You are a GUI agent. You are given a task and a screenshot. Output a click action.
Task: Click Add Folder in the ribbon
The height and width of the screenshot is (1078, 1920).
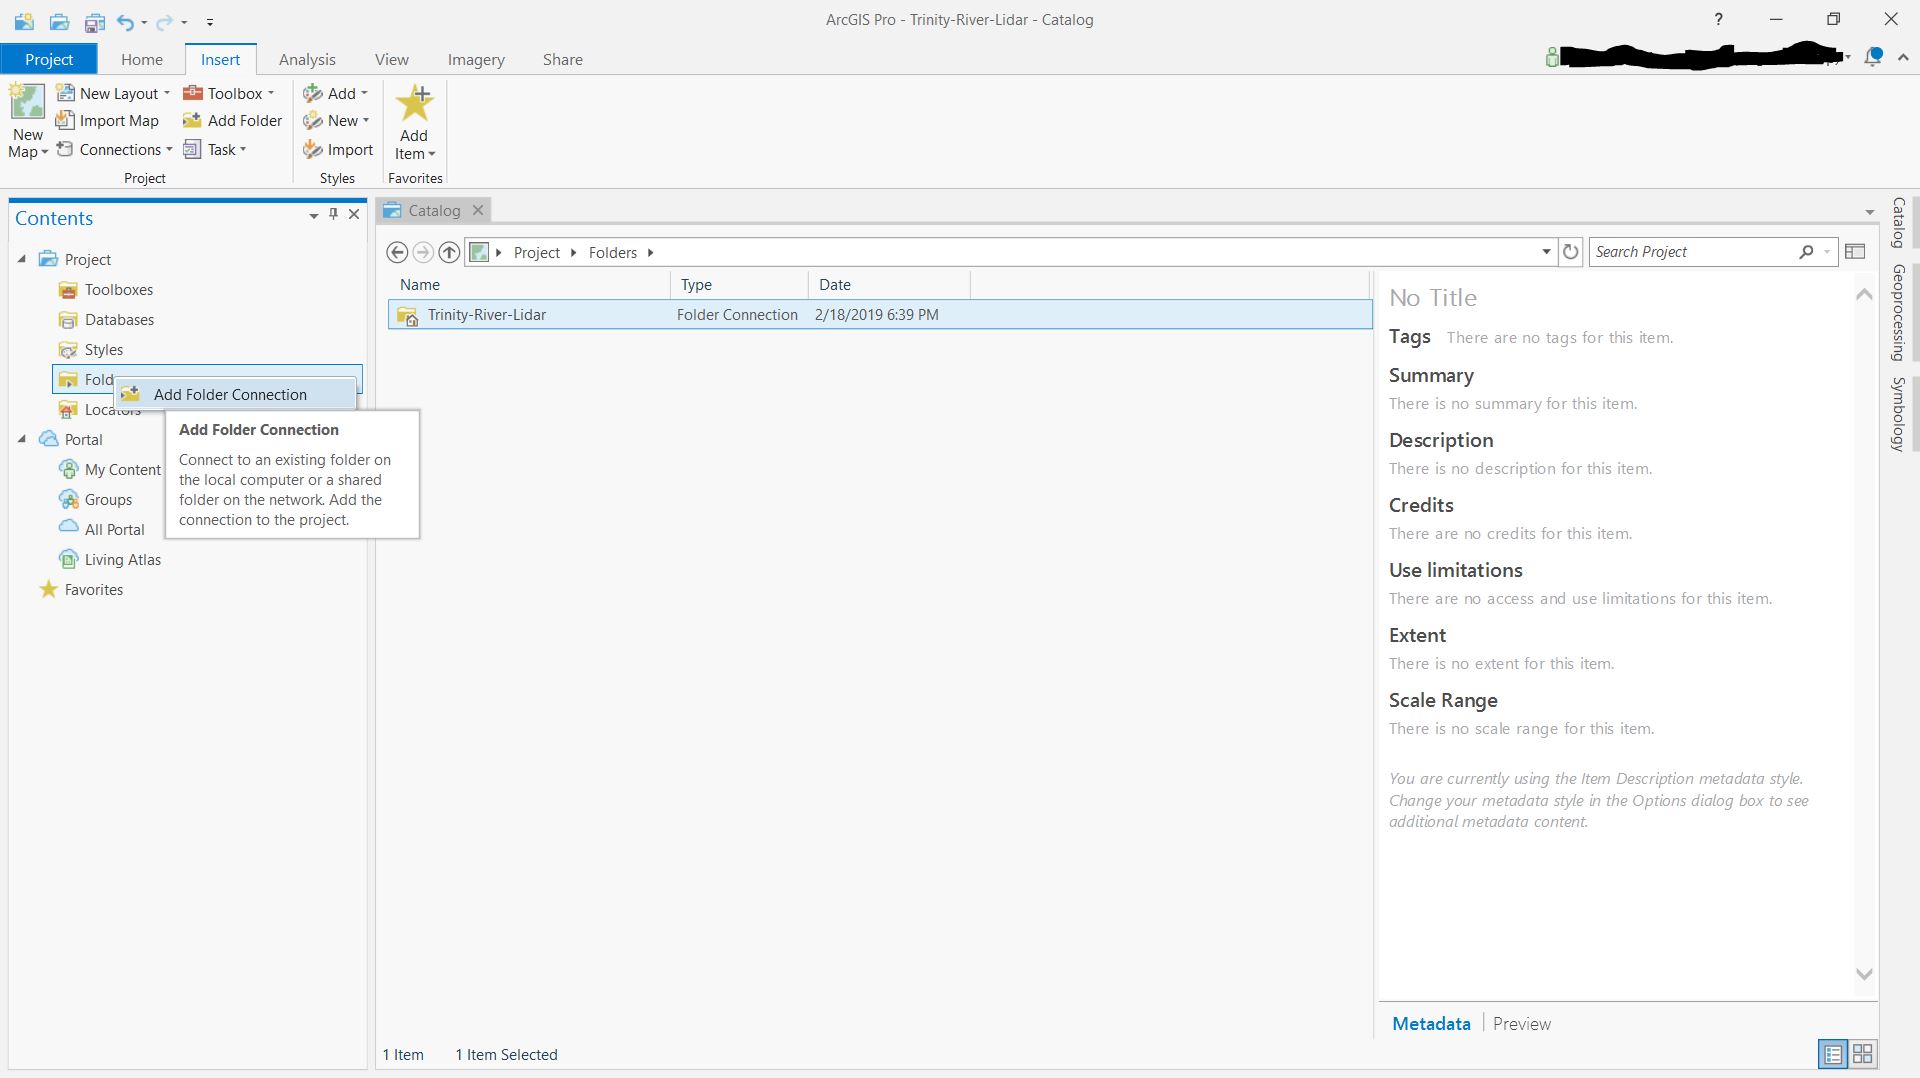click(x=233, y=121)
